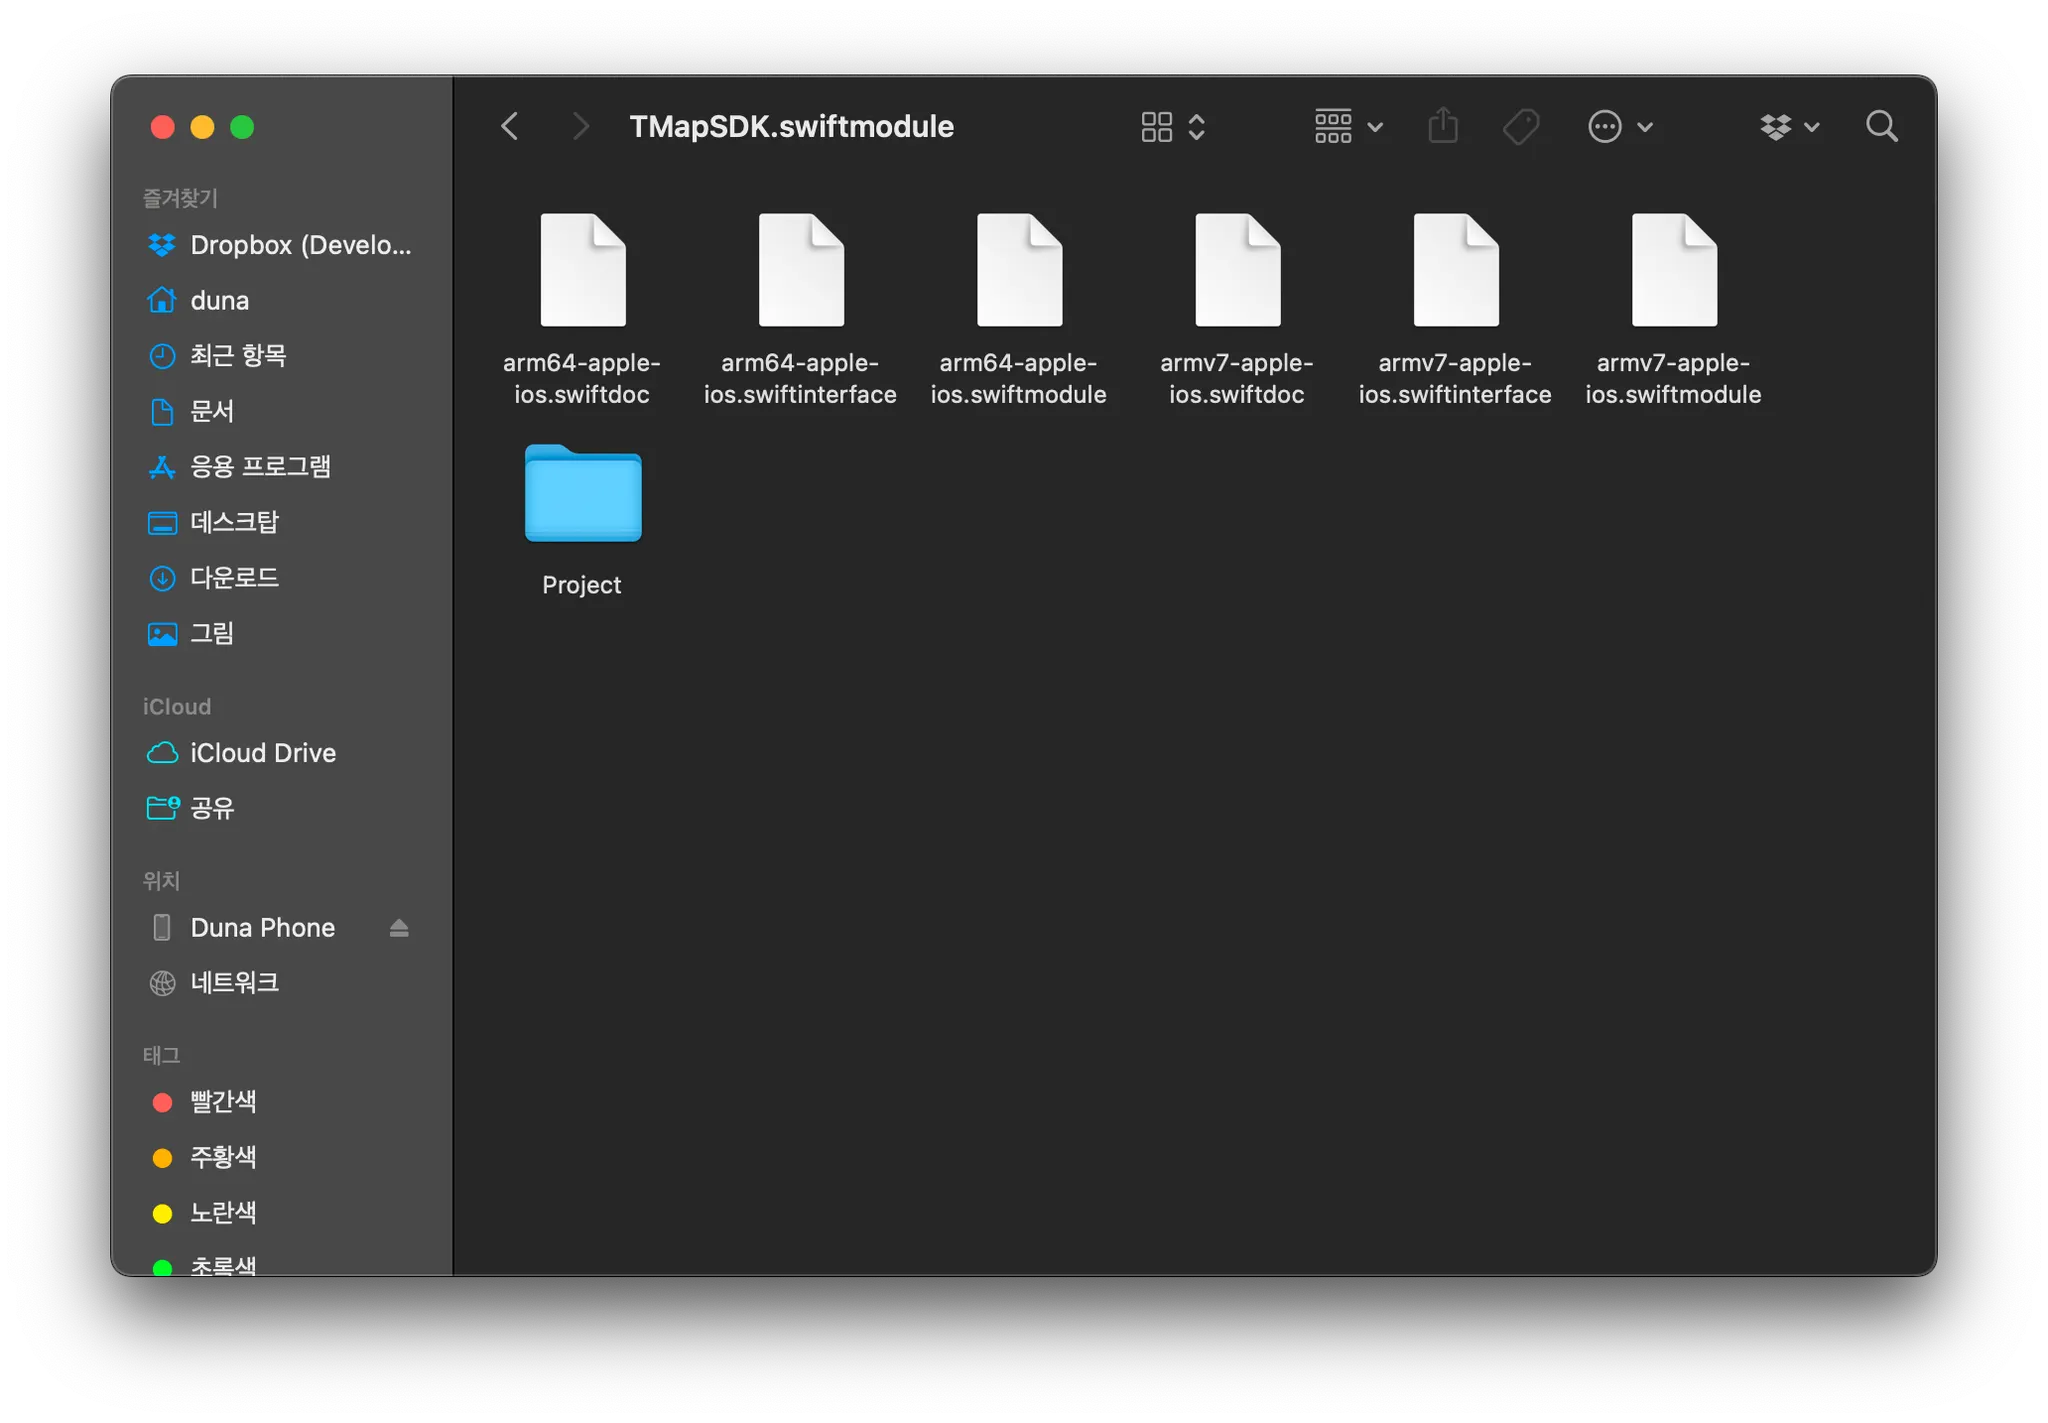Open the search magnifier icon

point(1881,127)
